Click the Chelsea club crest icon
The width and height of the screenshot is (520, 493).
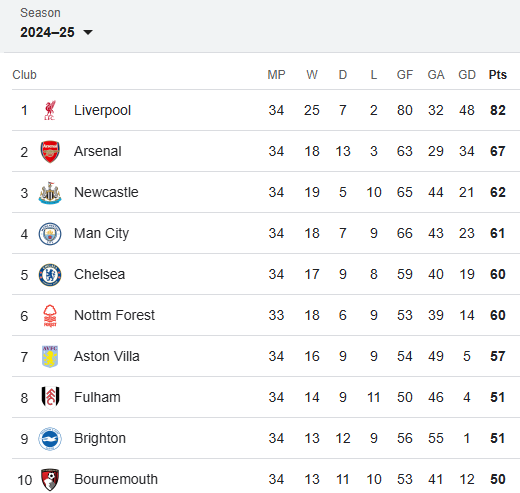point(50,275)
